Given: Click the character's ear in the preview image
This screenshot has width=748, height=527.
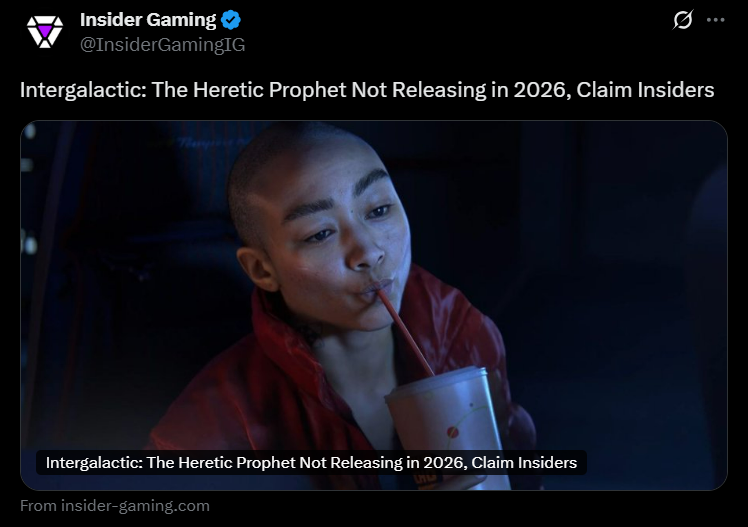Looking at the screenshot, I should coord(258,268).
